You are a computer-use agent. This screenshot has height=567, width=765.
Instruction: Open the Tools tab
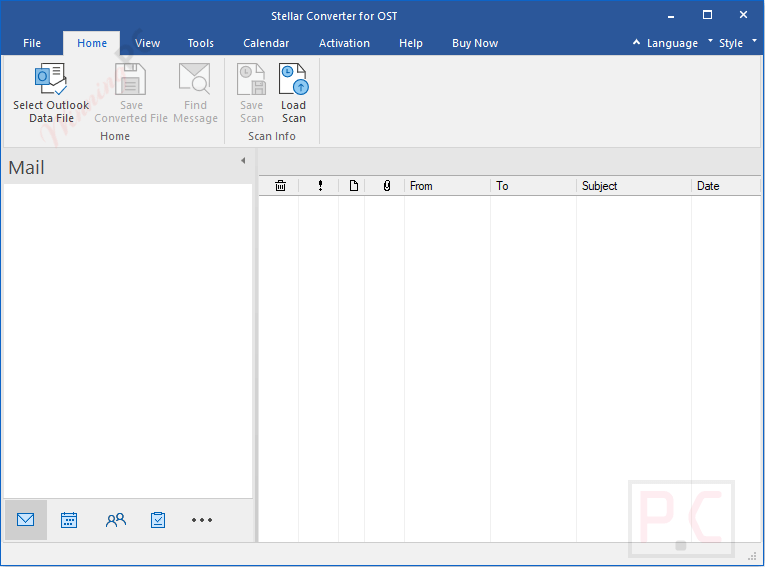[x=201, y=43]
